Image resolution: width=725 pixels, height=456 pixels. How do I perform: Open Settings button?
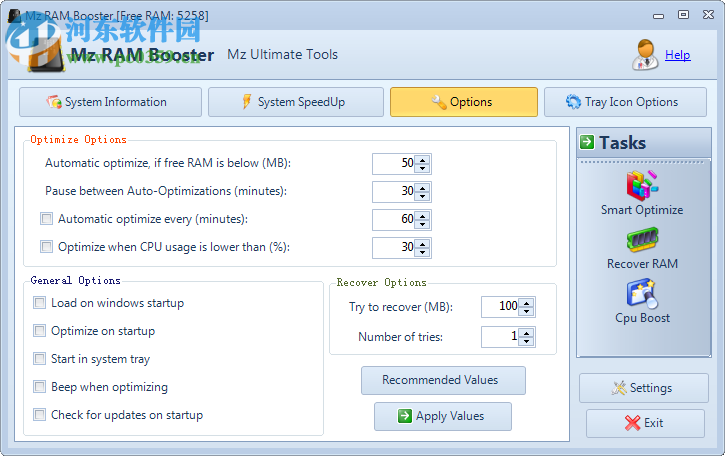tap(644, 388)
